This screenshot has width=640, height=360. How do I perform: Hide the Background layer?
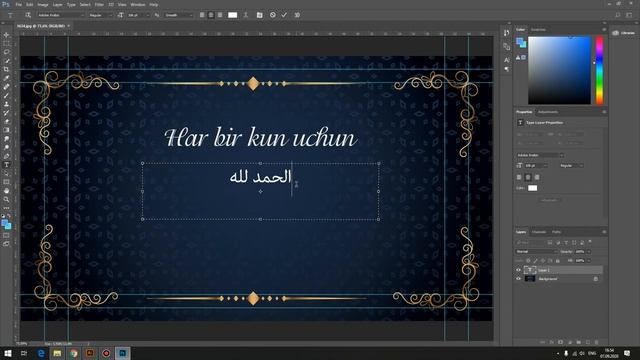[x=518, y=279]
